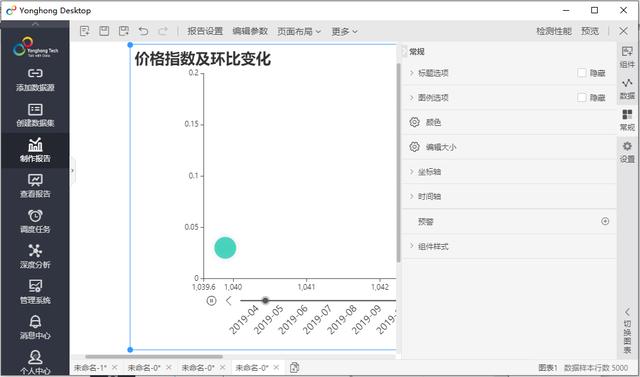
Task: Open 管理系统 in the sidebar
Action: [35, 292]
